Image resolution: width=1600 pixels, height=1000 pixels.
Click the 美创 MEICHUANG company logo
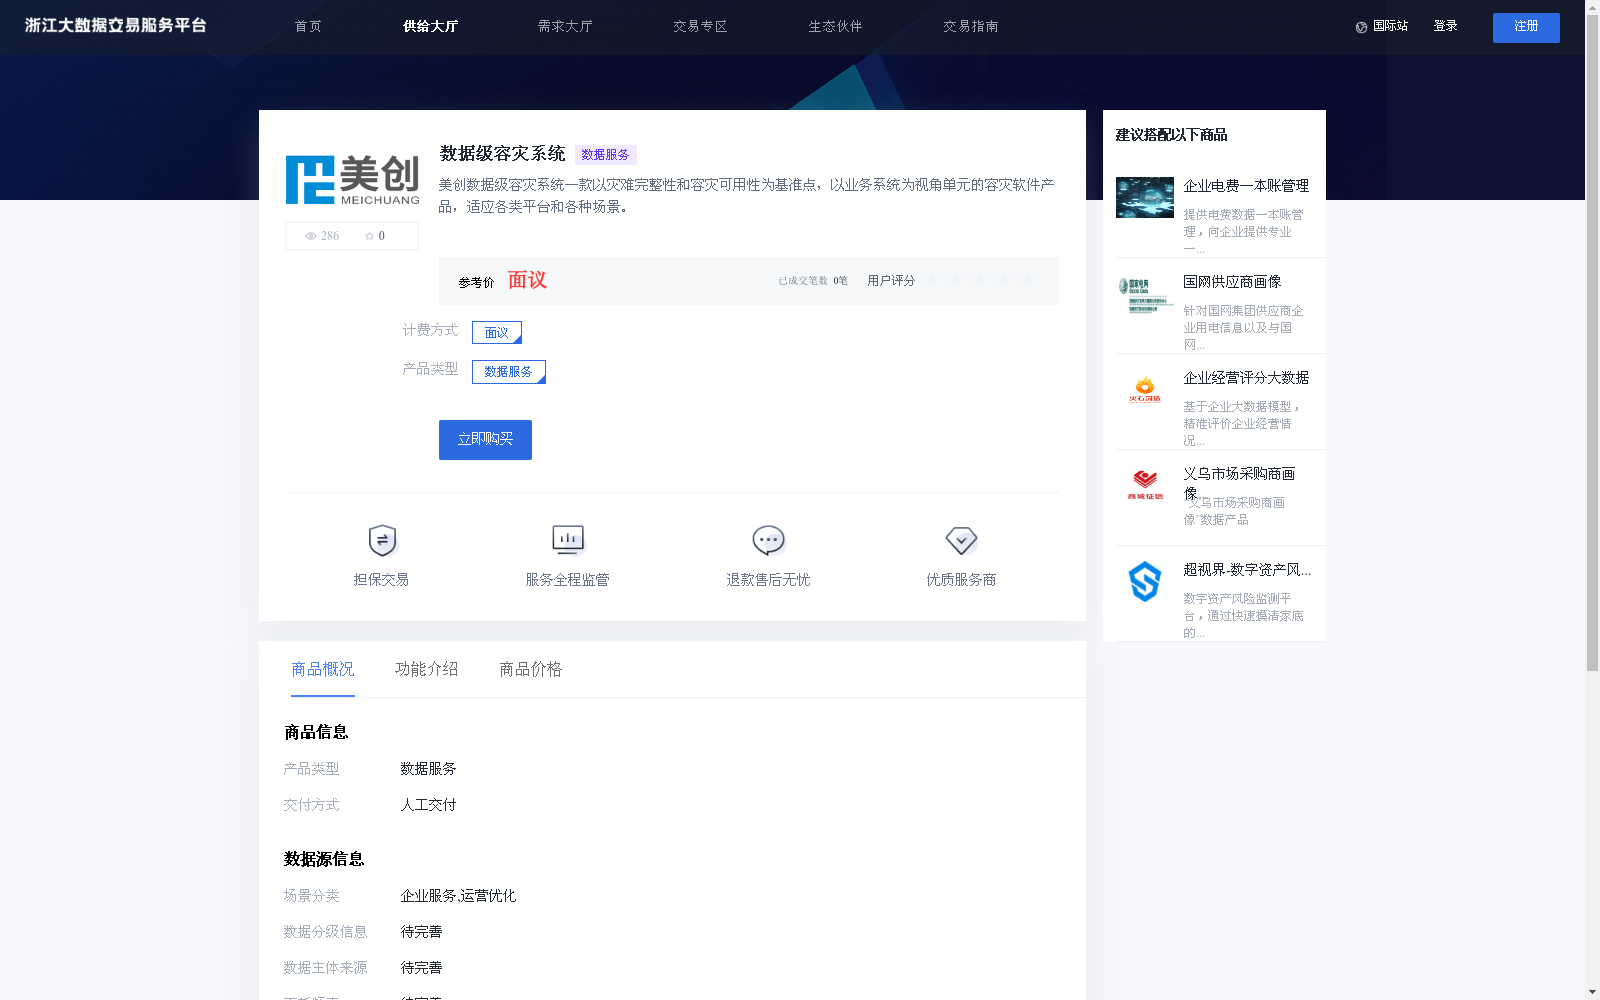point(352,180)
